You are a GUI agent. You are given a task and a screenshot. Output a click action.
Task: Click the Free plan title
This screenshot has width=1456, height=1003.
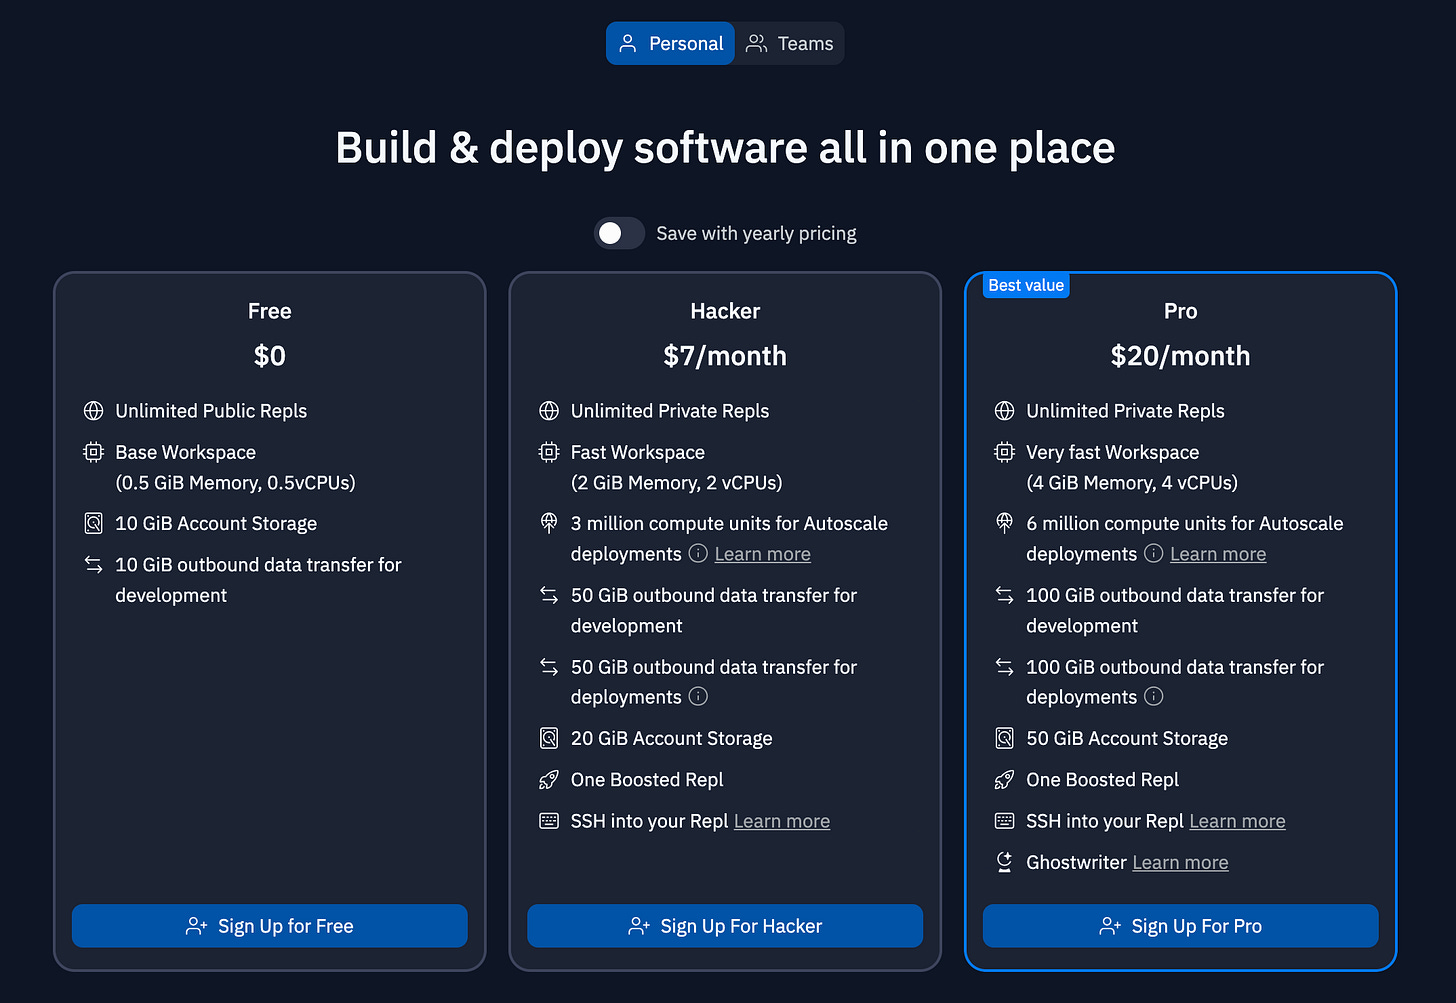point(270,311)
